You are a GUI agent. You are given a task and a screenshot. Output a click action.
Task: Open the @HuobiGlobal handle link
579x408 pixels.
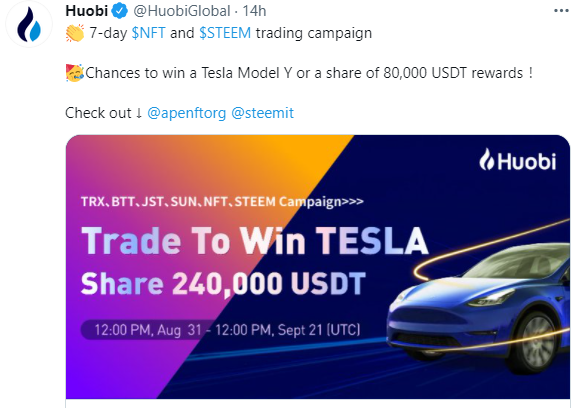pyautogui.click(x=181, y=11)
